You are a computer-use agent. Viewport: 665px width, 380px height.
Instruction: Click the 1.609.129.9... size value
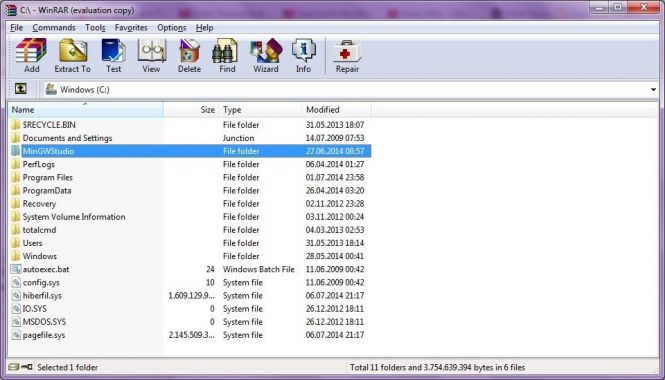coord(191,295)
